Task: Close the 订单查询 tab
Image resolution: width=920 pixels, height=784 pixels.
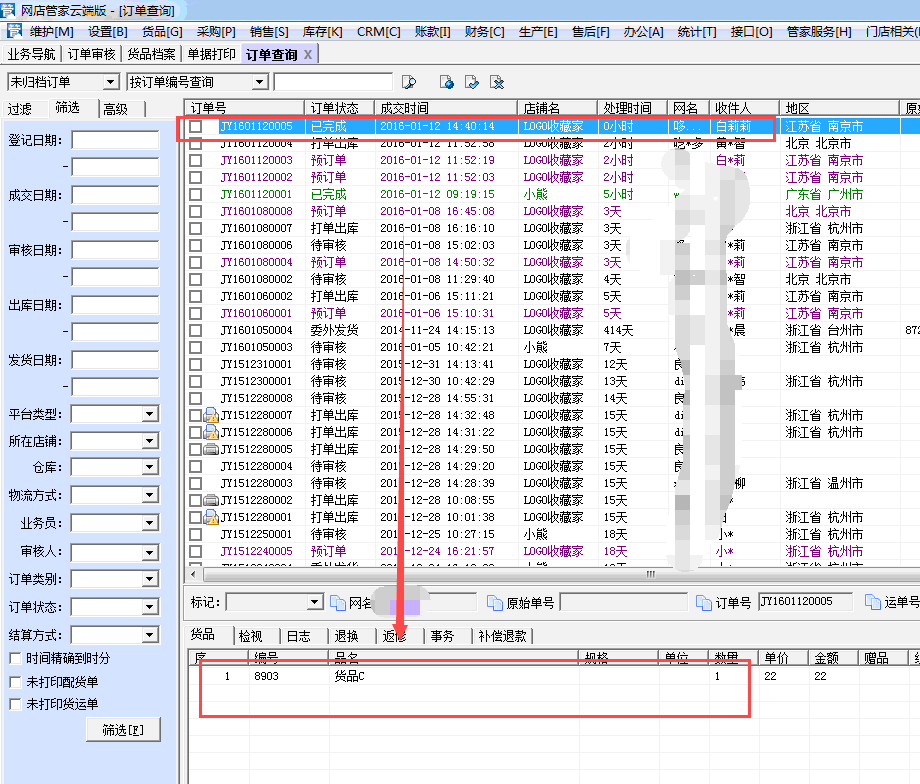Action: point(308,54)
